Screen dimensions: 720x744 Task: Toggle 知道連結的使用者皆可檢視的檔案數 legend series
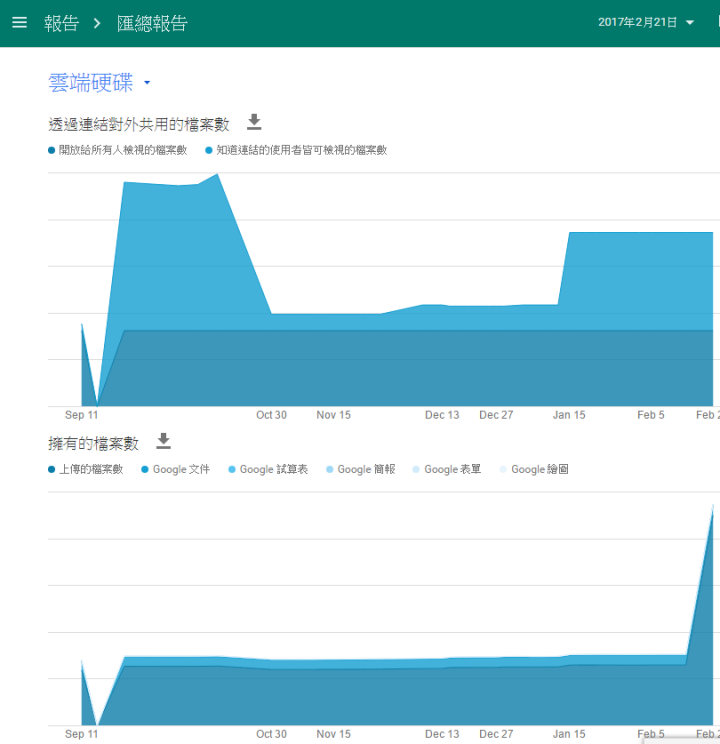[296, 150]
